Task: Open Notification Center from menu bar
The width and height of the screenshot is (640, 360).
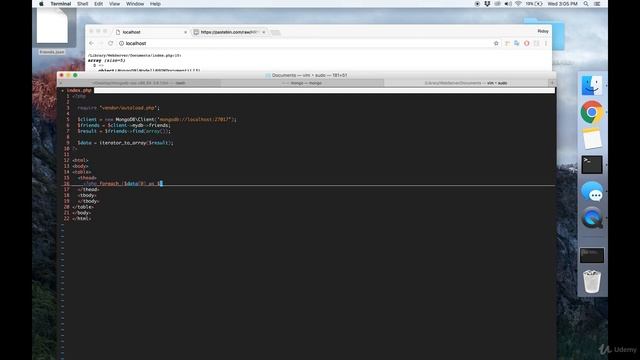Action: click(597, 4)
